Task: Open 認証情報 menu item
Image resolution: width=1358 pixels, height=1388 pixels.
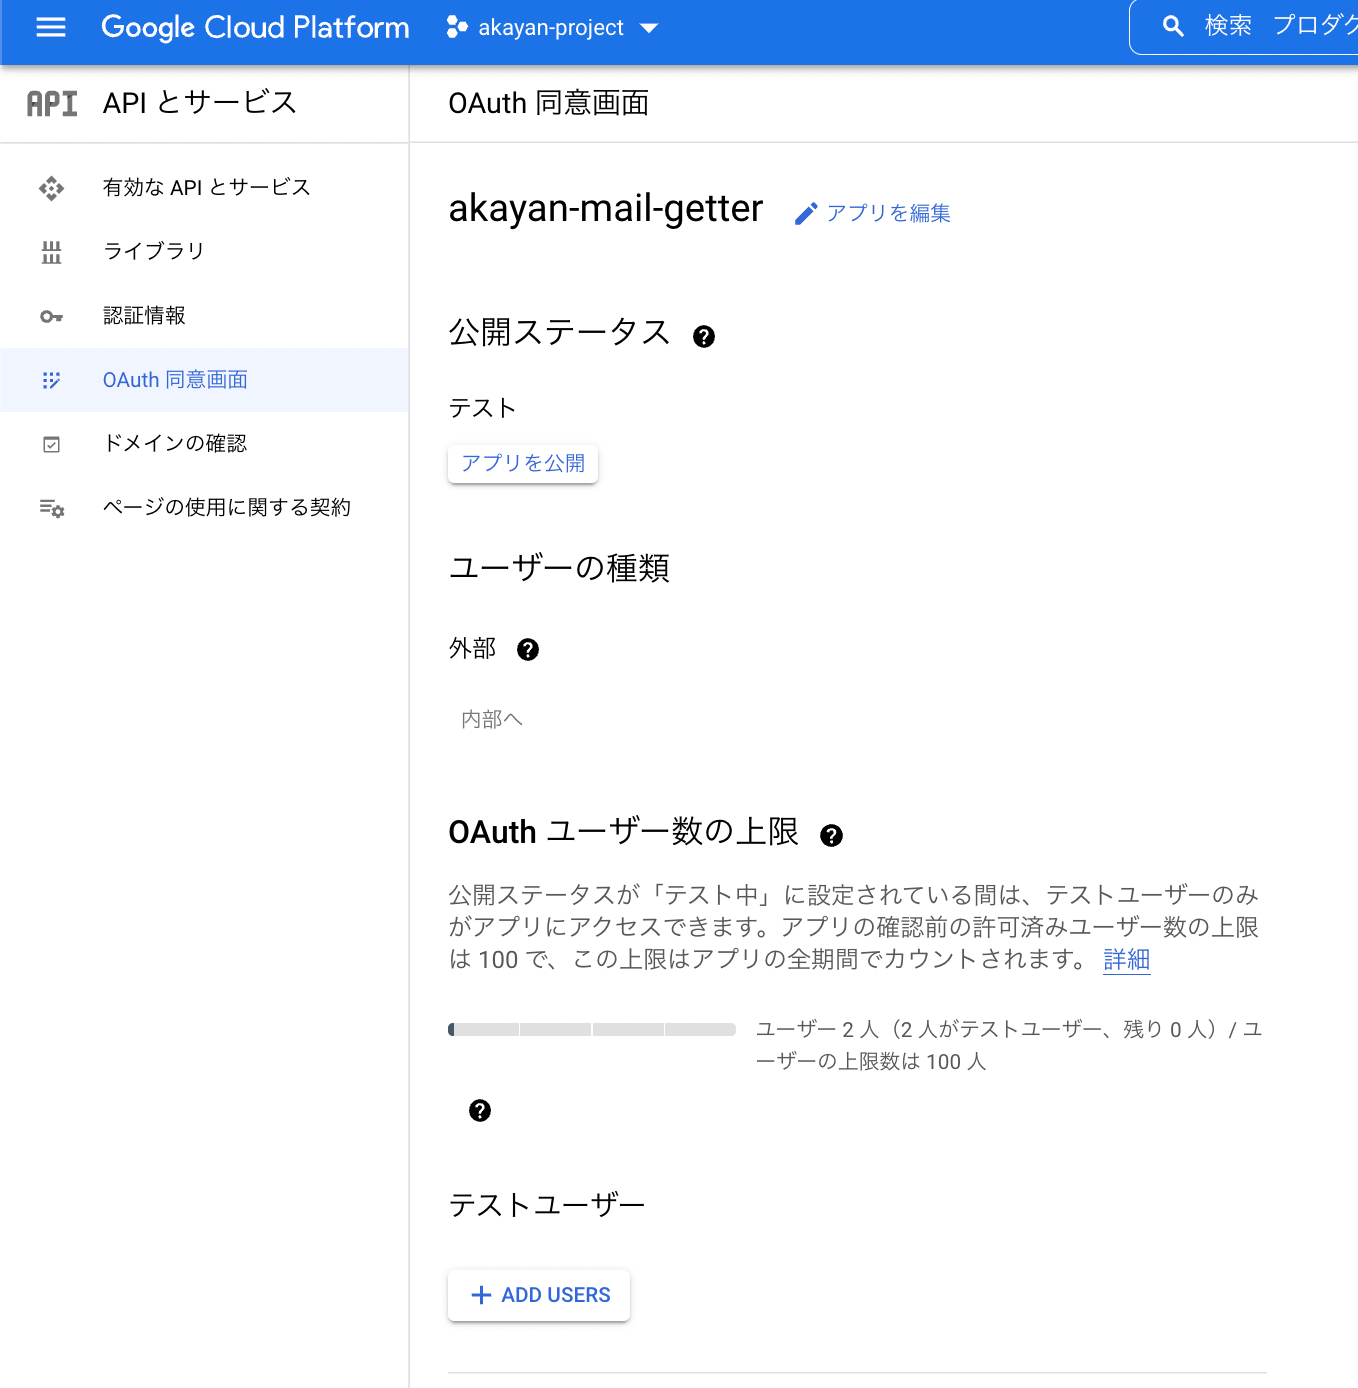Action: [204, 316]
